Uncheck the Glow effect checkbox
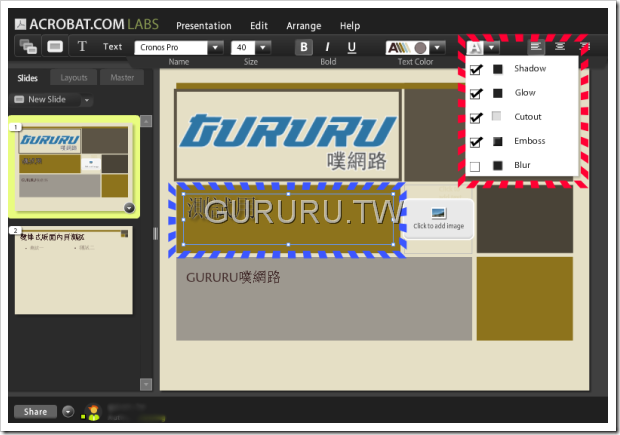This screenshot has width=620, height=435. 475,94
